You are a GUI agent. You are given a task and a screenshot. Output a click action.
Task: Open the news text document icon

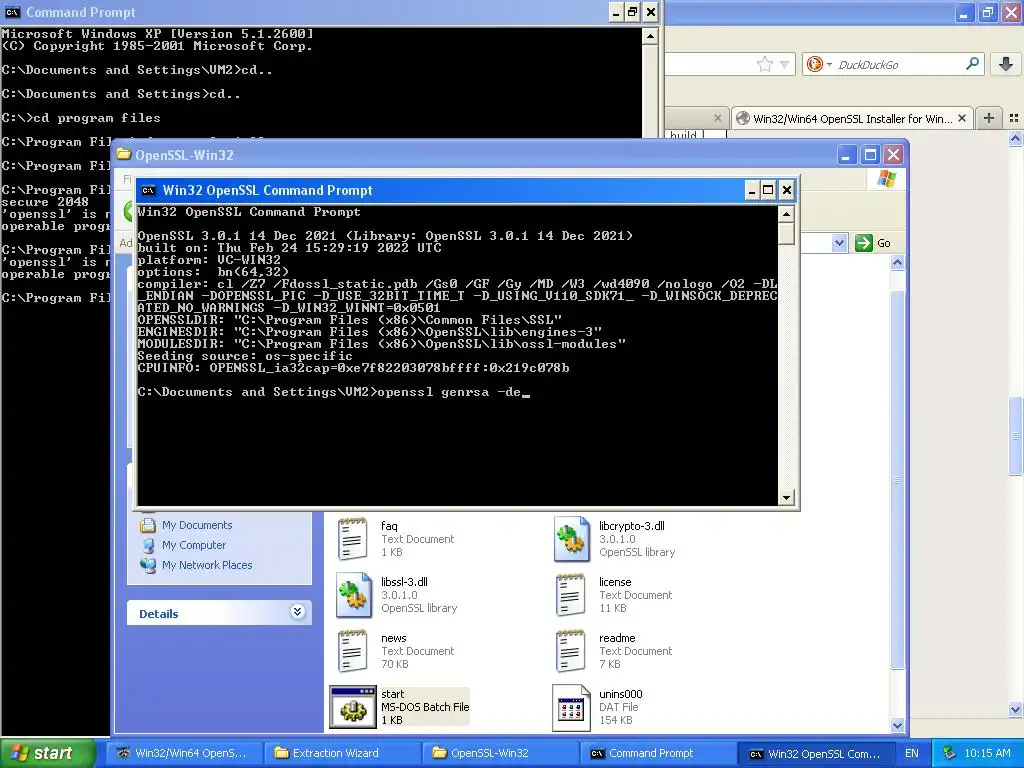[353, 651]
